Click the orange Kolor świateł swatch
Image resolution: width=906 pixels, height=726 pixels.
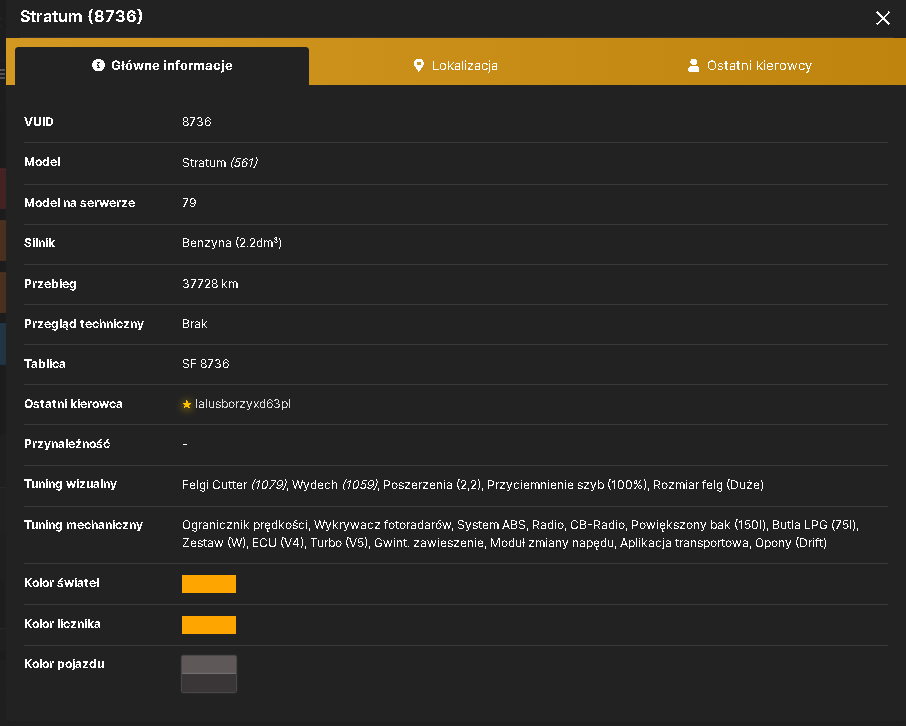click(x=209, y=584)
